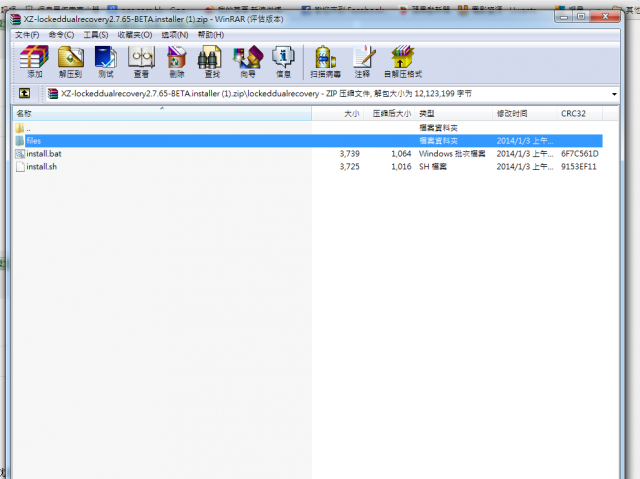Select the install.bat file icon

pos(20,154)
